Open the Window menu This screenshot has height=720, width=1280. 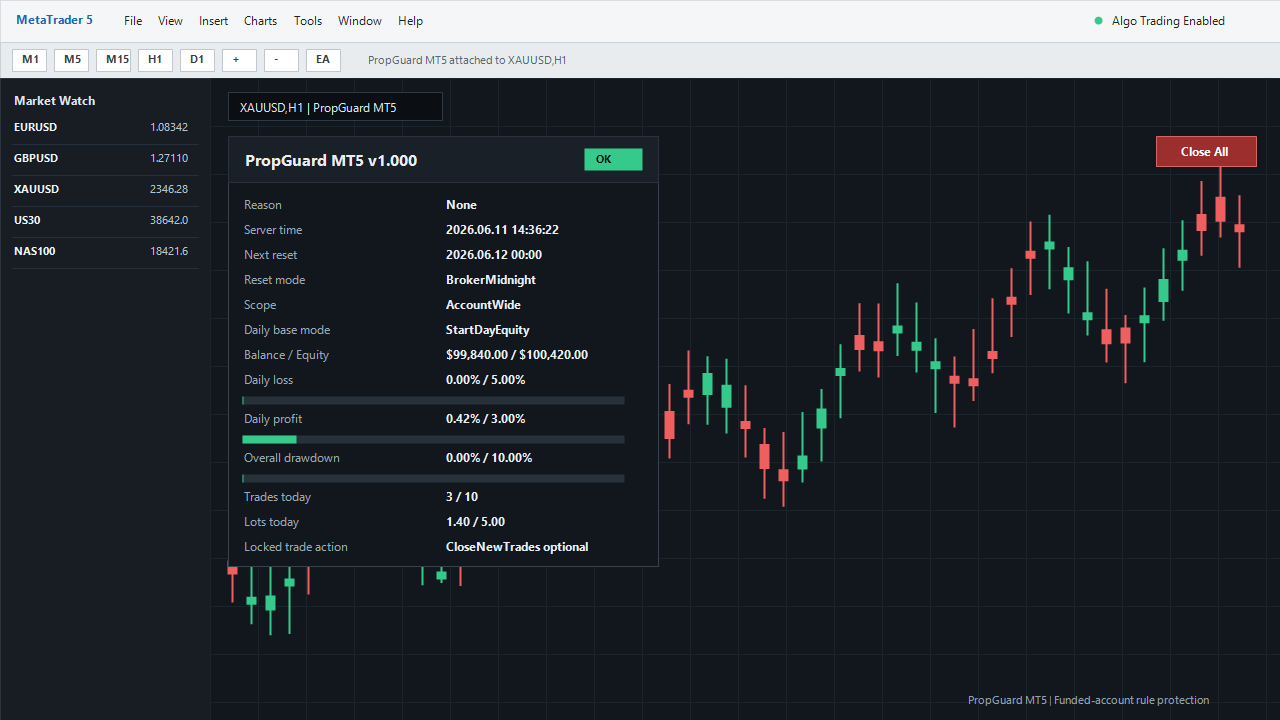360,21
